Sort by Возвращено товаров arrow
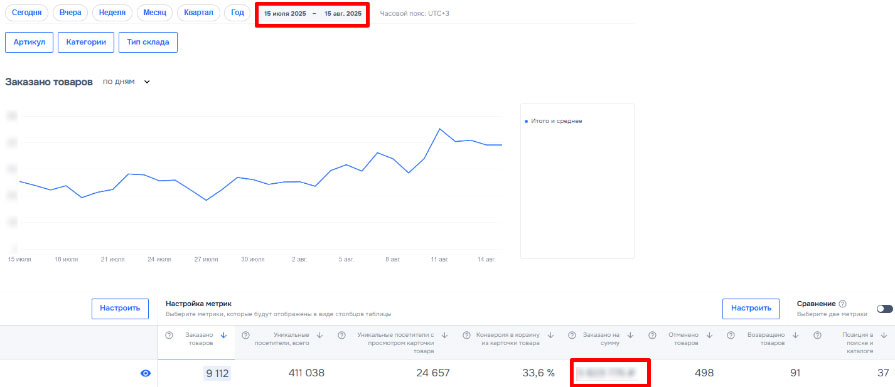The height and width of the screenshot is (387, 895). coord(795,336)
